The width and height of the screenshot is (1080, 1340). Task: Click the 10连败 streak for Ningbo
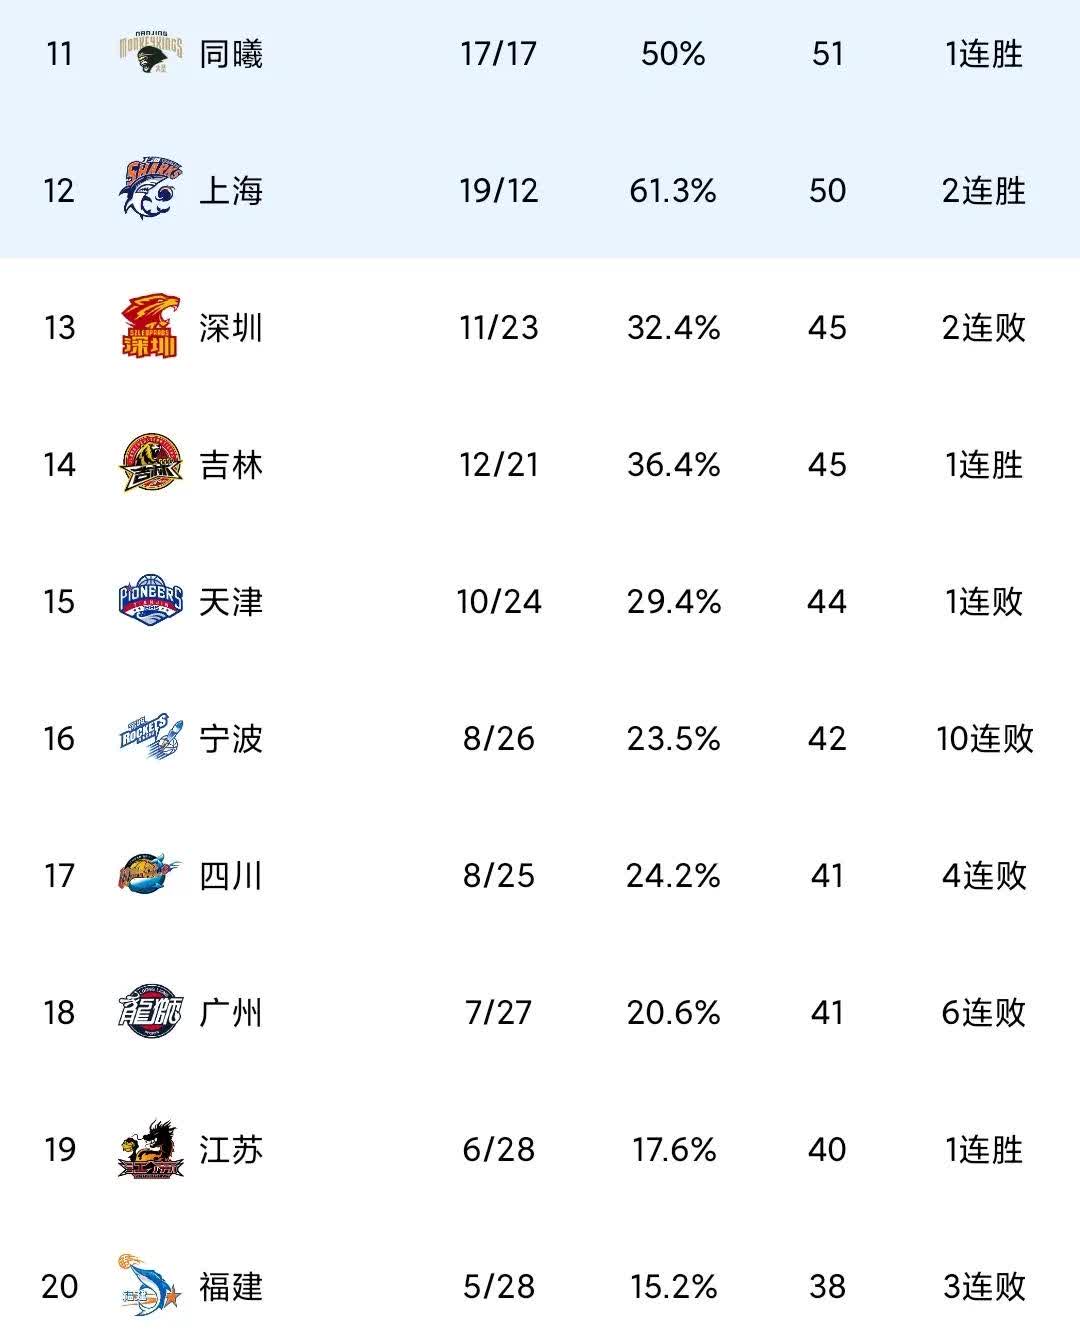coord(985,738)
